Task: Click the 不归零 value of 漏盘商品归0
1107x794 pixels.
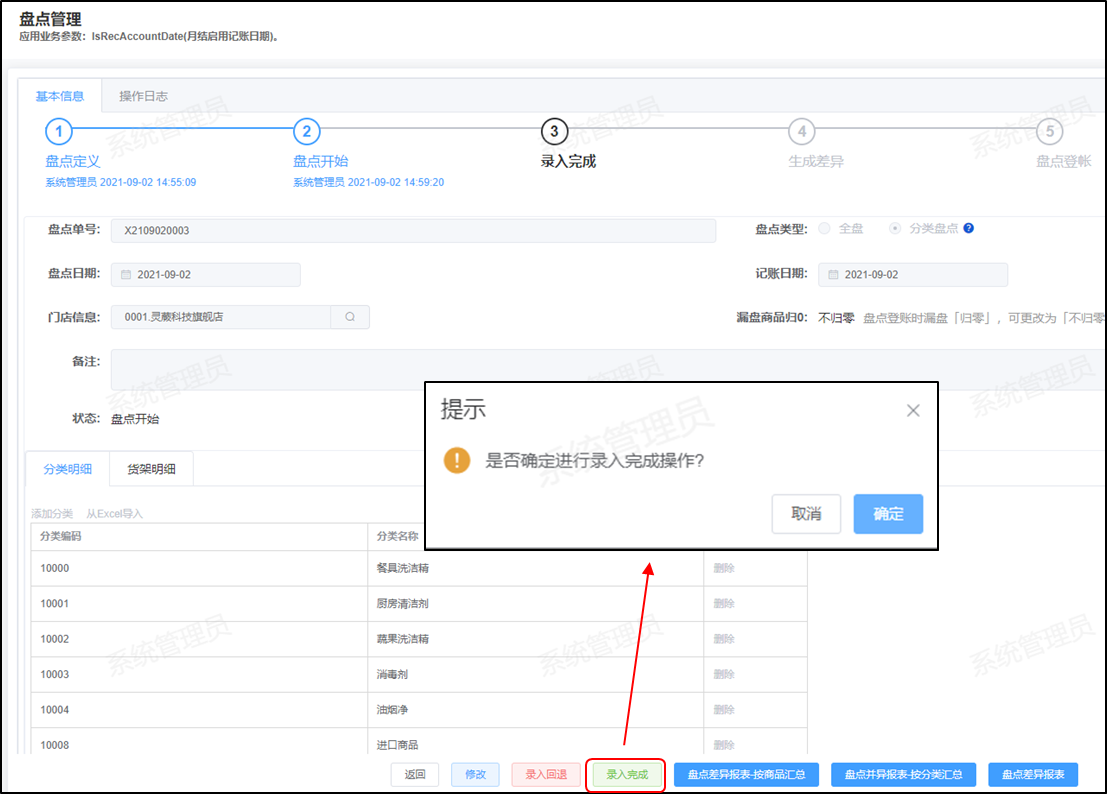Action: click(x=836, y=318)
